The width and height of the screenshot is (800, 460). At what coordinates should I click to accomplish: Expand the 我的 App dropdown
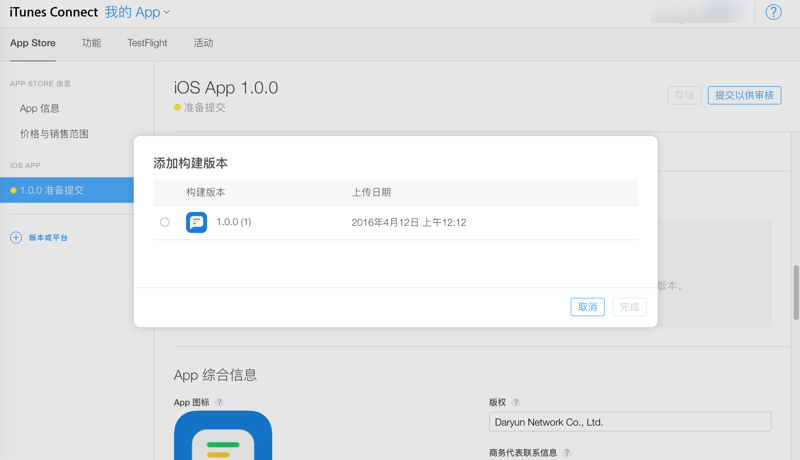[x=137, y=12]
